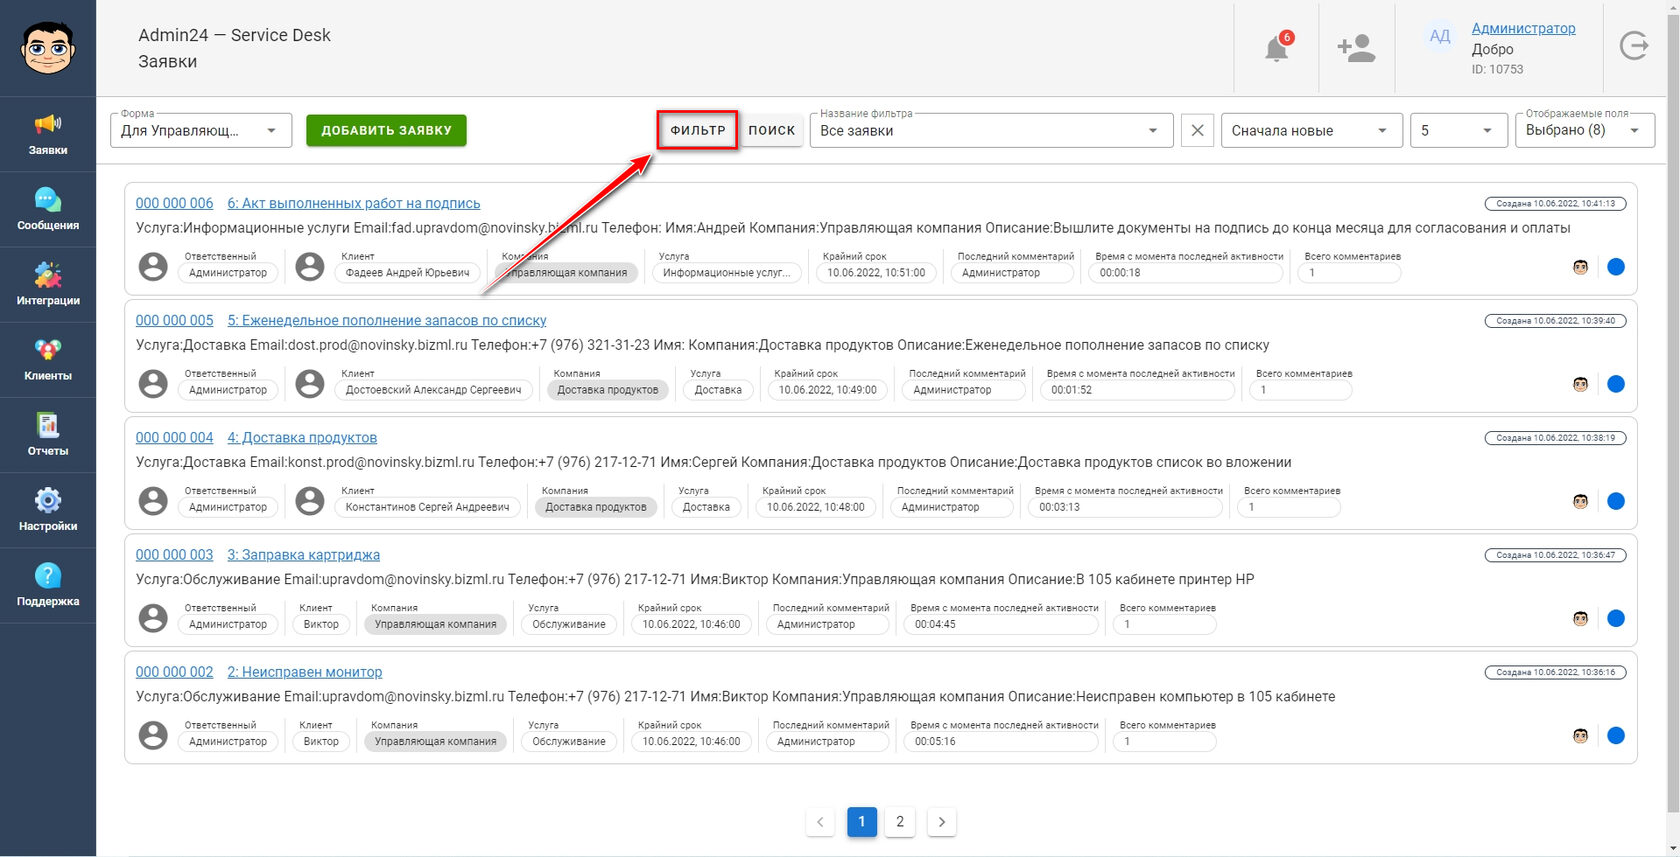Image resolution: width=1680 pixels, height=857 pixels.
Task: Click the ПОИСК tab button
Action: click(772, 130)
